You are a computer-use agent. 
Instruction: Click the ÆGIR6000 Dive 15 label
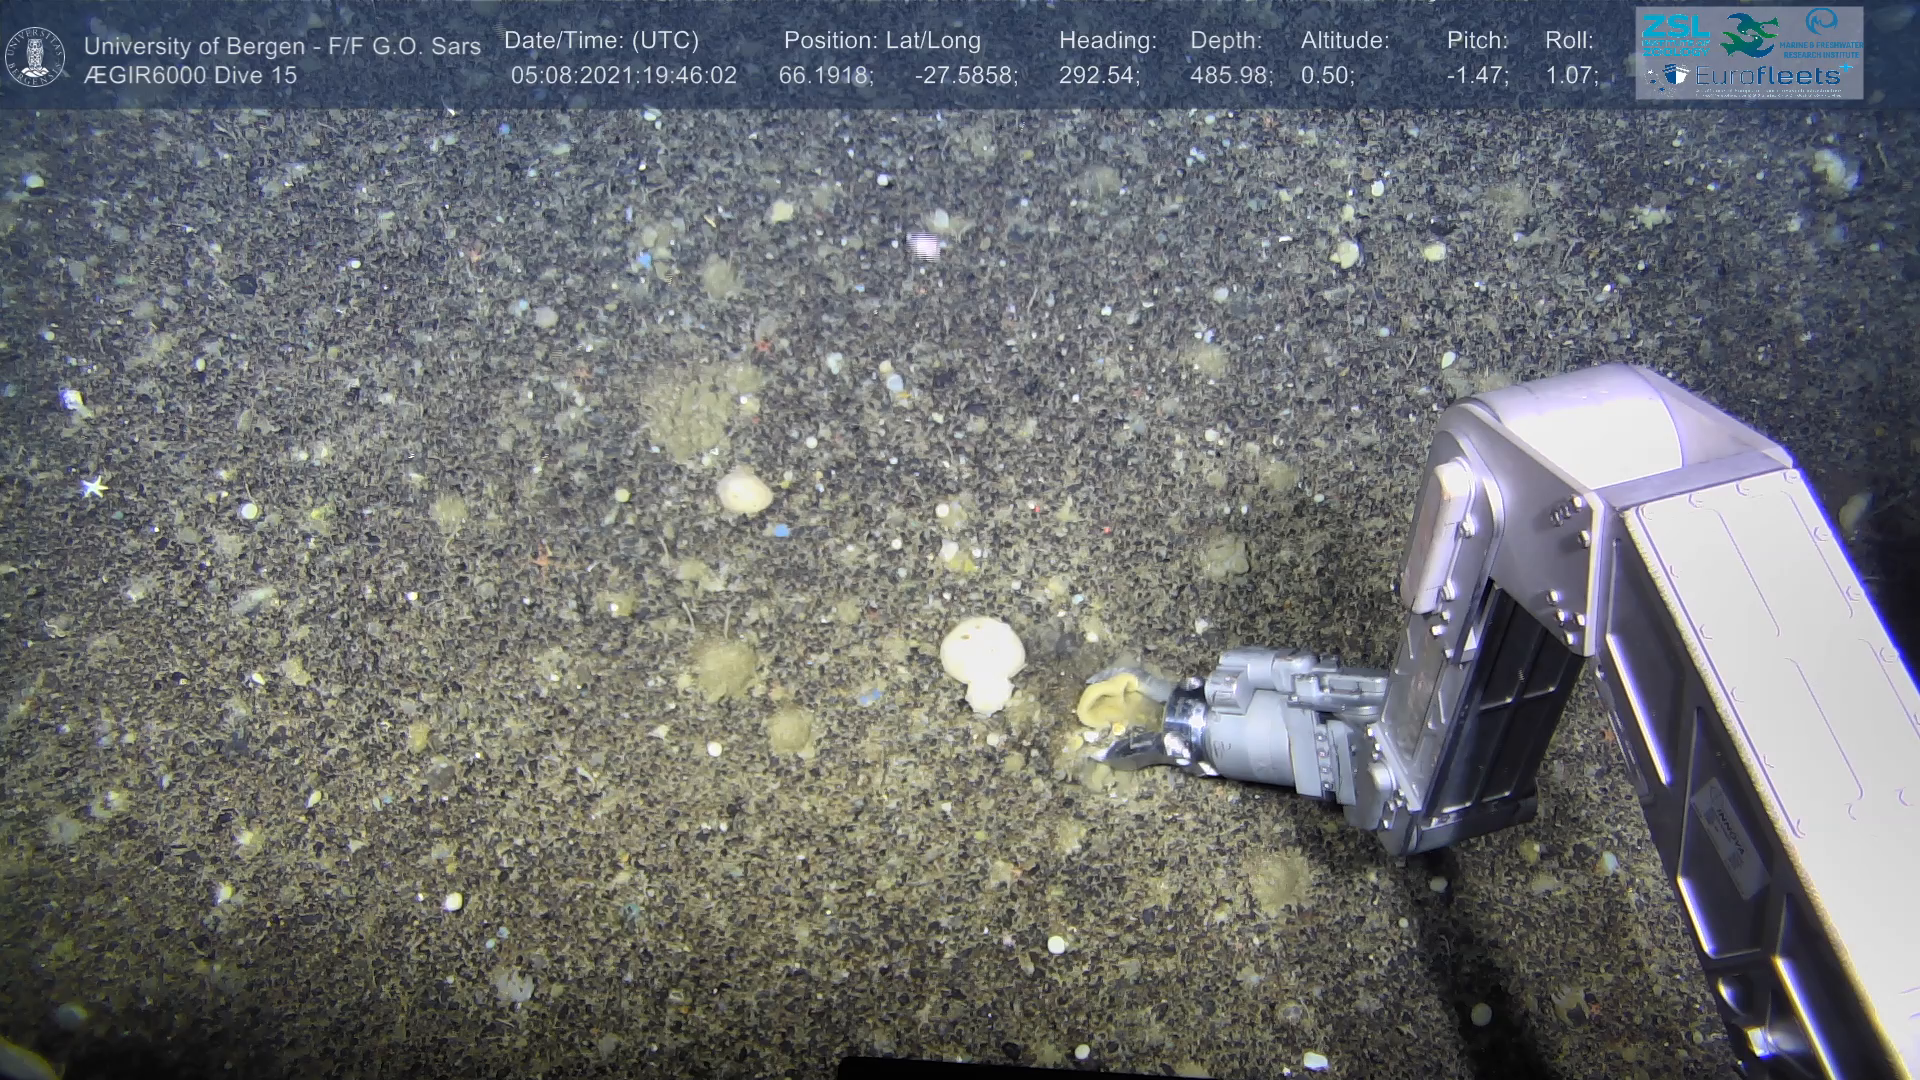click(190, 75)
